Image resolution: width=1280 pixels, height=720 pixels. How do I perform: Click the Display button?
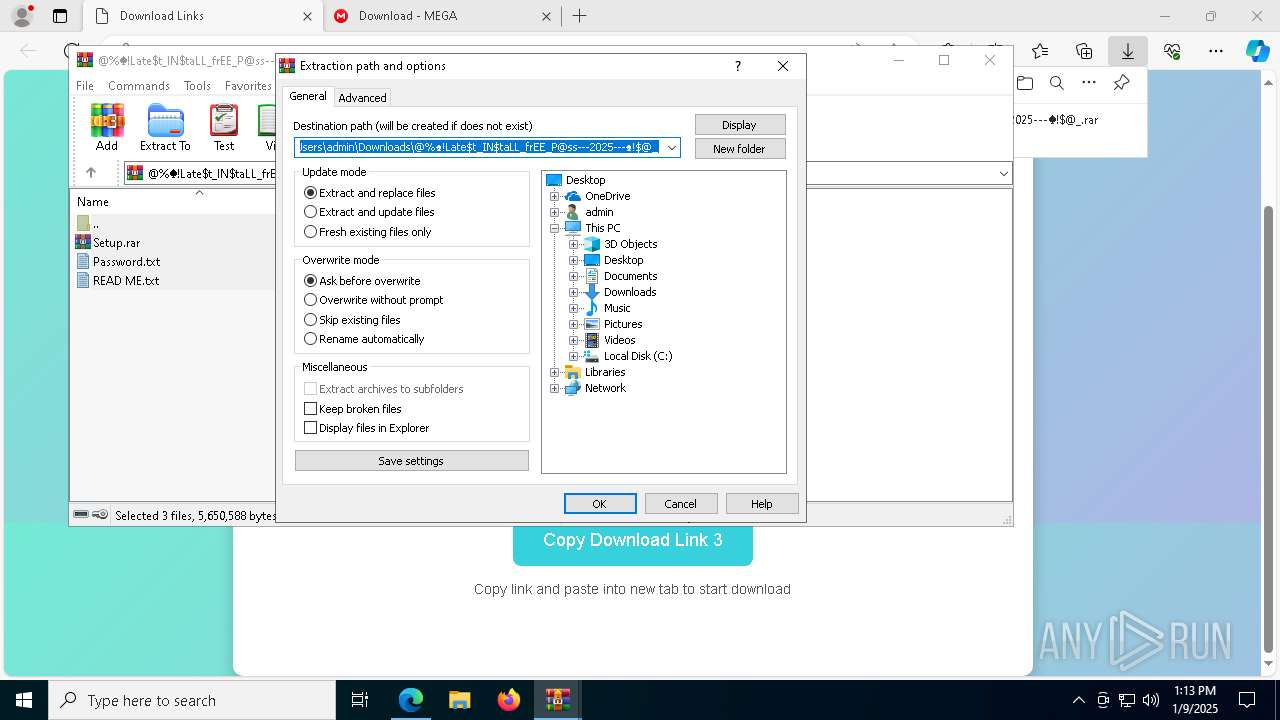[740, 125]
